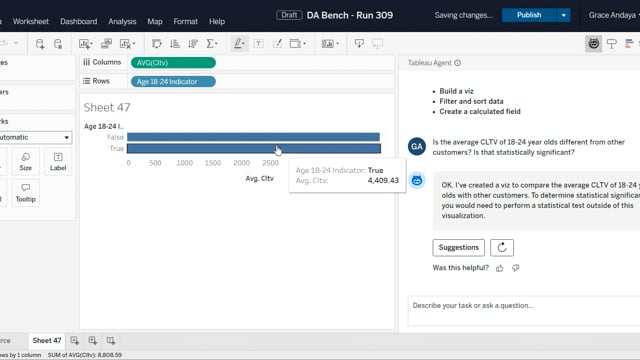640x360 pixels.
Task: Click the Age 18-24 Indicator pill in Rows
Action: pyautogui.click(x=173, y=82)
